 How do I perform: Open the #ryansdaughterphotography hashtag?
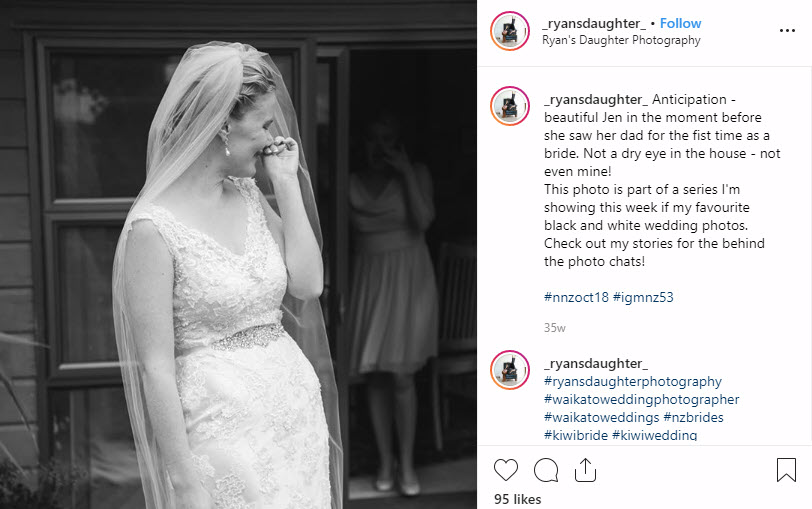point(633,382)
